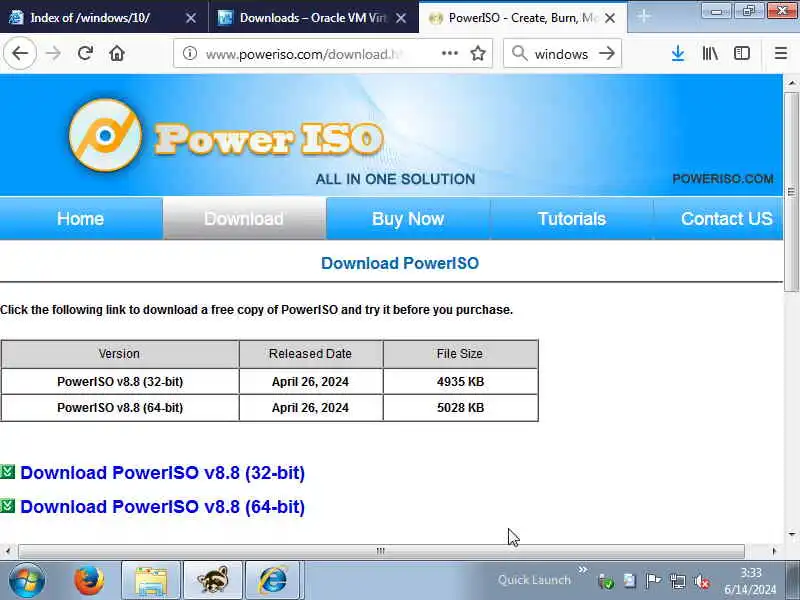Click the taskbar clock showing 3:33
Viewport: 800px width, 600px height.
point(751,581)
